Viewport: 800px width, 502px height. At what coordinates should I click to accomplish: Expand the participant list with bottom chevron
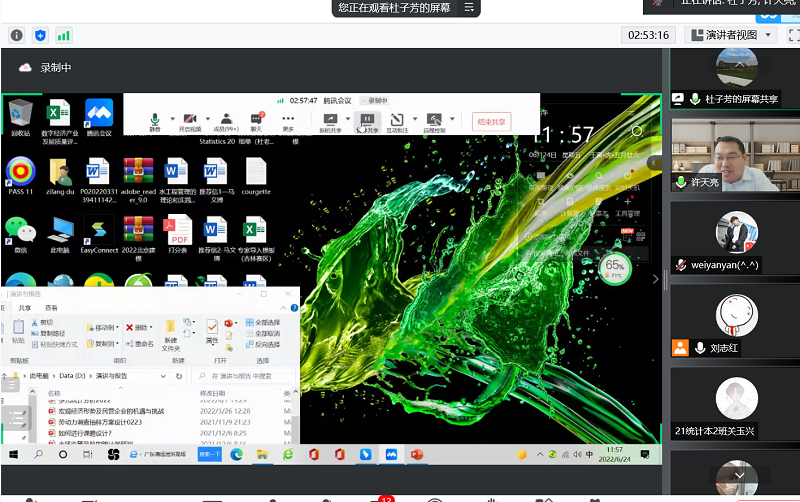click(x=739, y=475)
